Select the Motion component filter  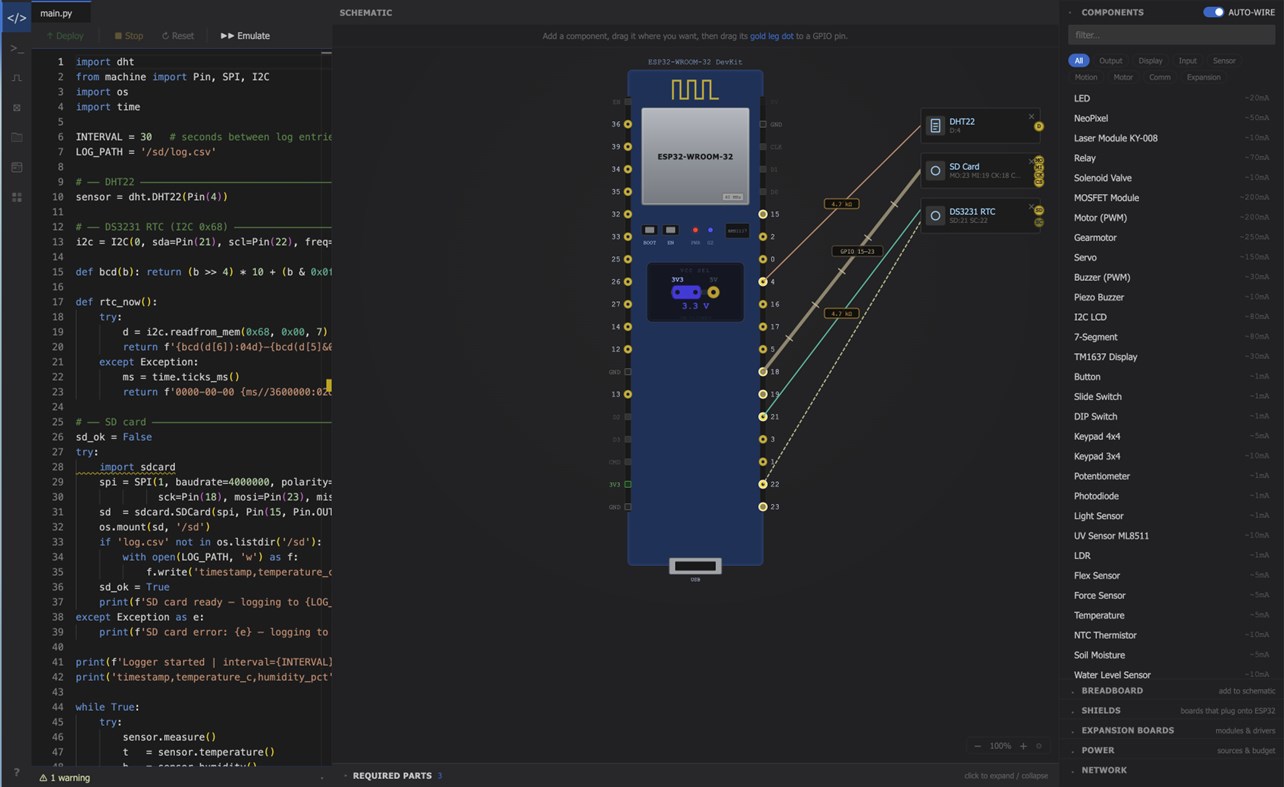point(1085,77)
